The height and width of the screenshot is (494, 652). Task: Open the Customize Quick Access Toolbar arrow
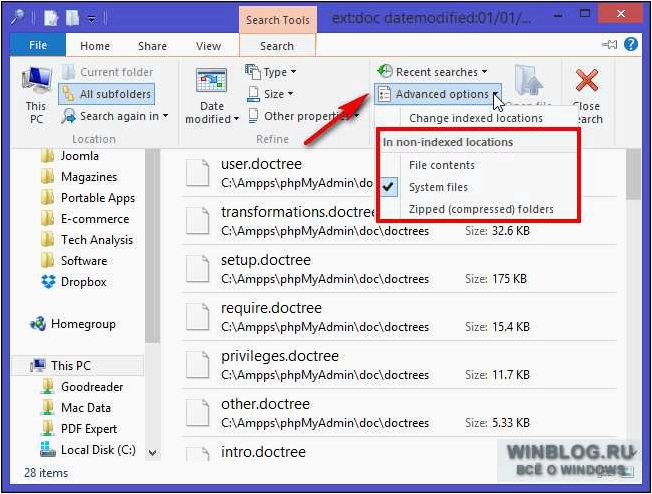pyautogui.click(x=92, y=19)
